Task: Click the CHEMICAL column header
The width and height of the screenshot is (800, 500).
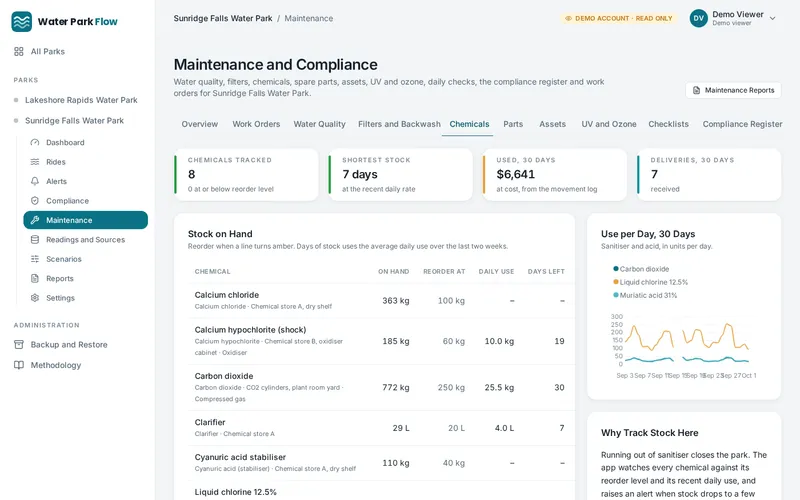Action: [212, 271]
